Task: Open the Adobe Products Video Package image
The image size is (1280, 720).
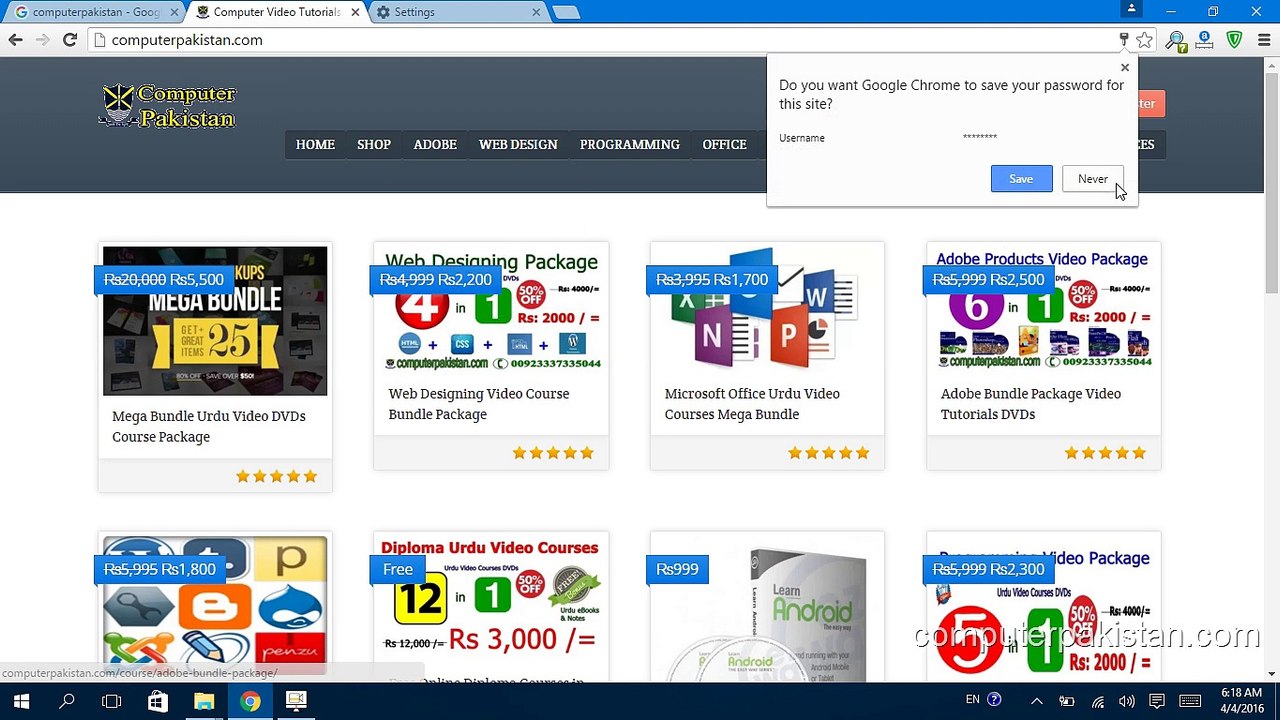Action: (1044, 310)
